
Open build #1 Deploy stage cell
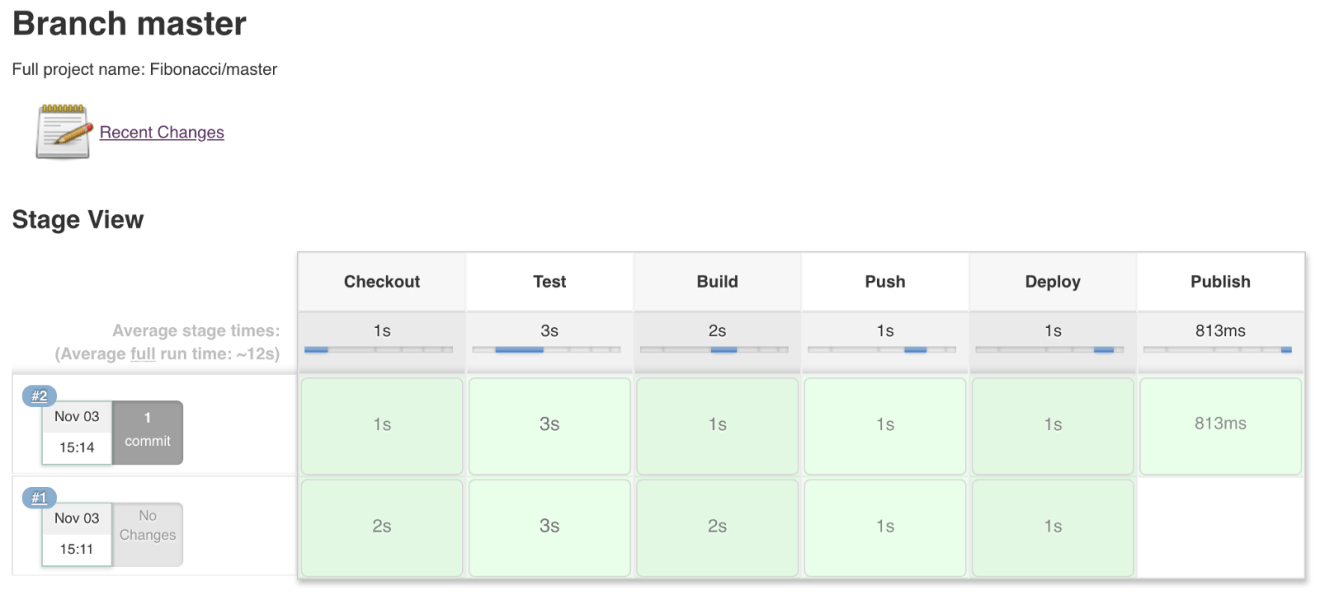(x=1053, y=527)
